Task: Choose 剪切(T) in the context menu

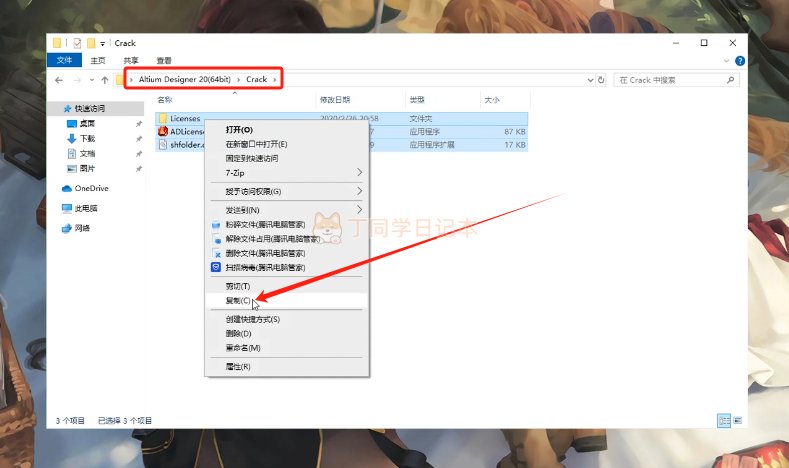Action: tap(287, 286)
